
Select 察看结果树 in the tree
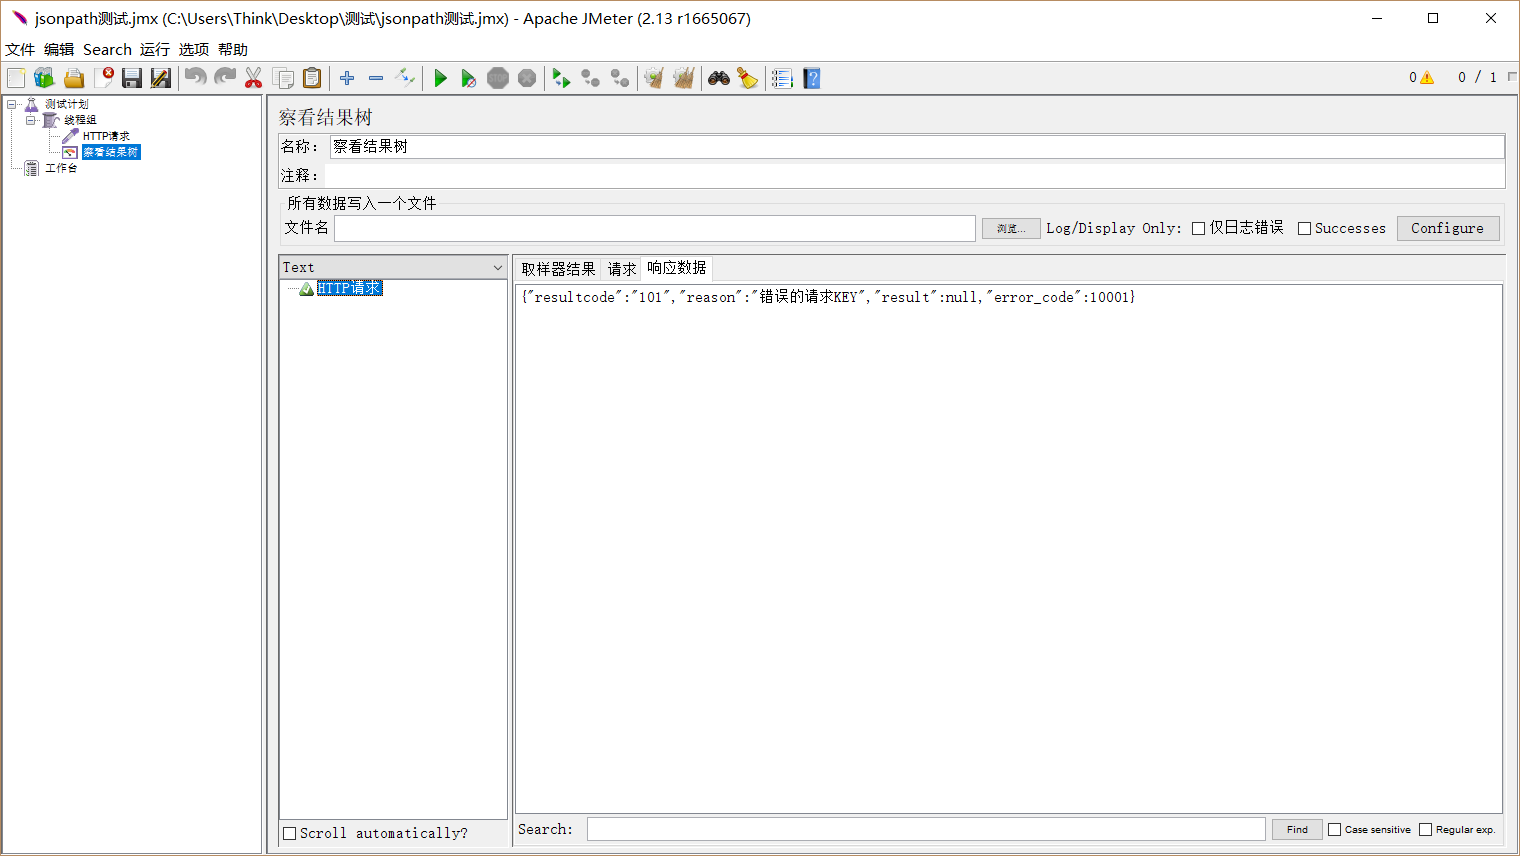click(x=111, y=152)
